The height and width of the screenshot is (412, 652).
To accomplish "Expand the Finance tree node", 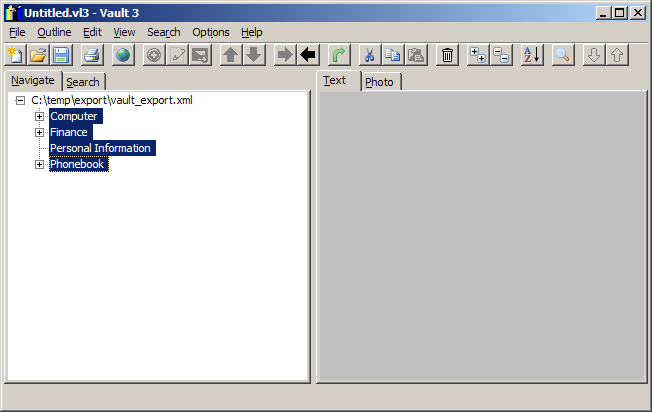I will [40, 132].
